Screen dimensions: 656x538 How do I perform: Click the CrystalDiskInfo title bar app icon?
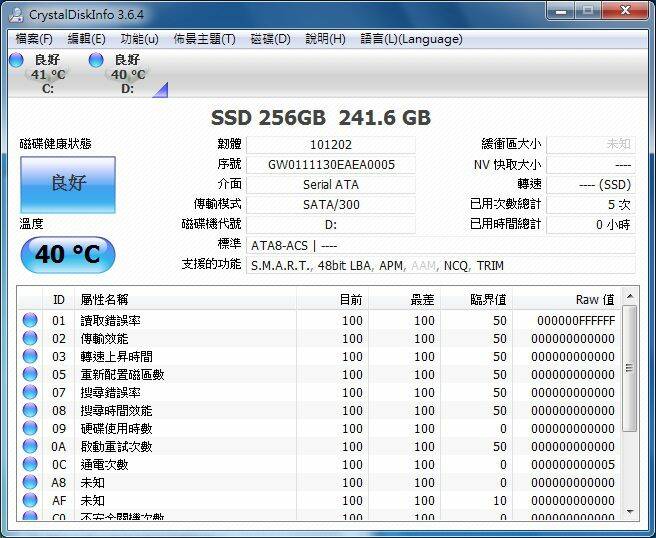[x=16, y=15]
